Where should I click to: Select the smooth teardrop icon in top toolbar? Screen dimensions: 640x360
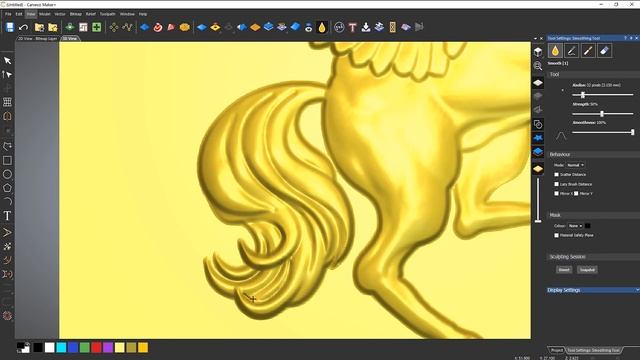[x=322, y=27]
